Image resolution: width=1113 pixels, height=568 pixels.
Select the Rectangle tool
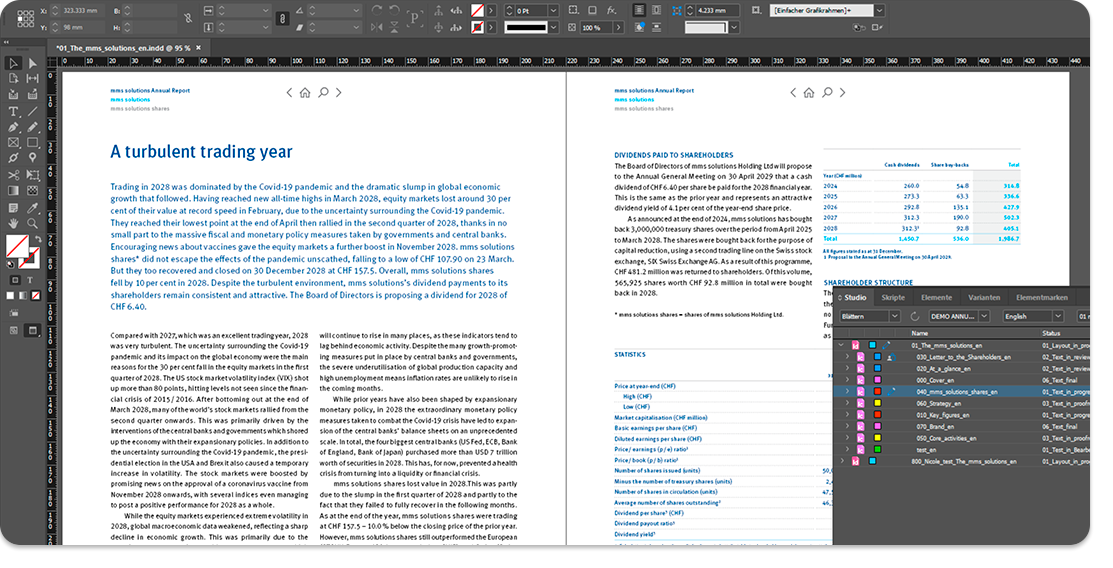tap(32, 143)
